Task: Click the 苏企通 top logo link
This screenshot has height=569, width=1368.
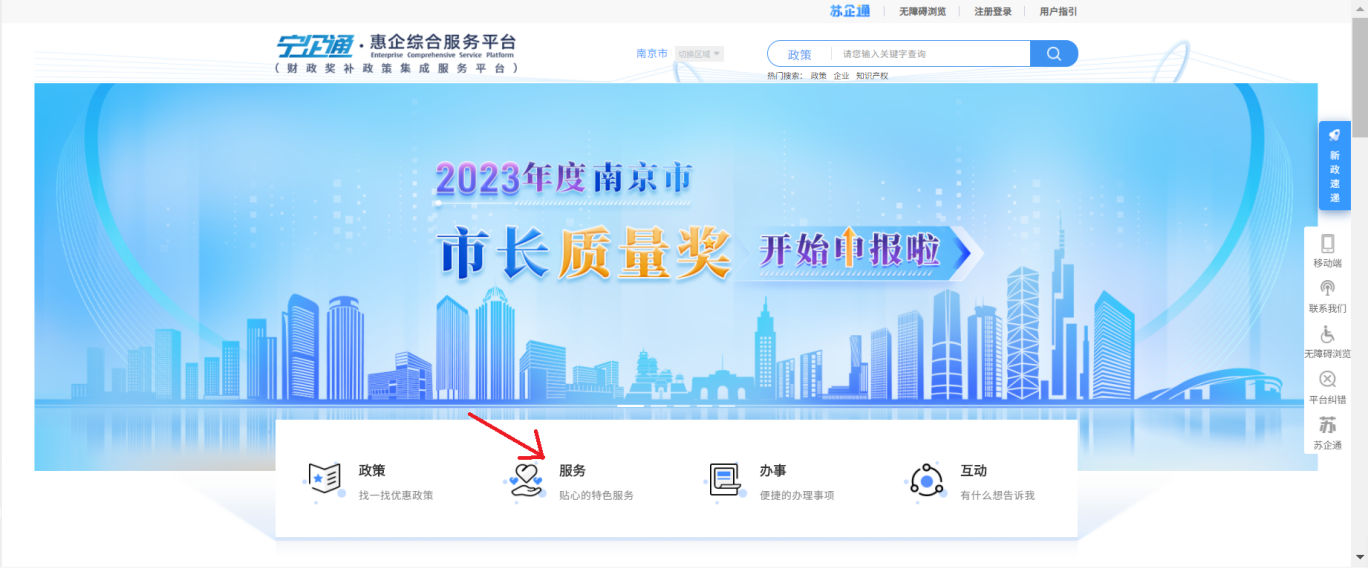Action: pos(850,11)
